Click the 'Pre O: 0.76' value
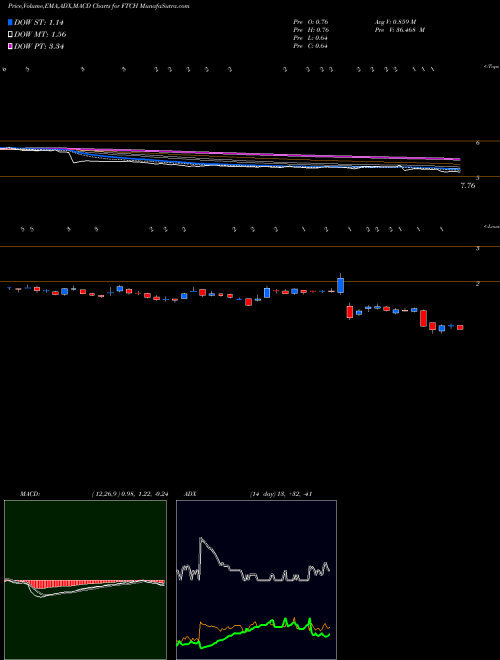The width and height of the screenshot is (500, 660). point(311,22)
